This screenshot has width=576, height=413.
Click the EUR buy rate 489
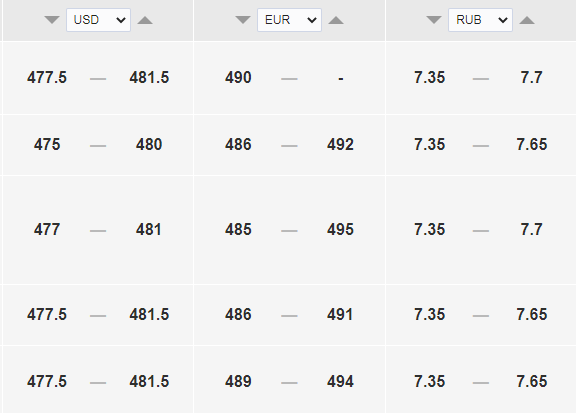[238, 381]
